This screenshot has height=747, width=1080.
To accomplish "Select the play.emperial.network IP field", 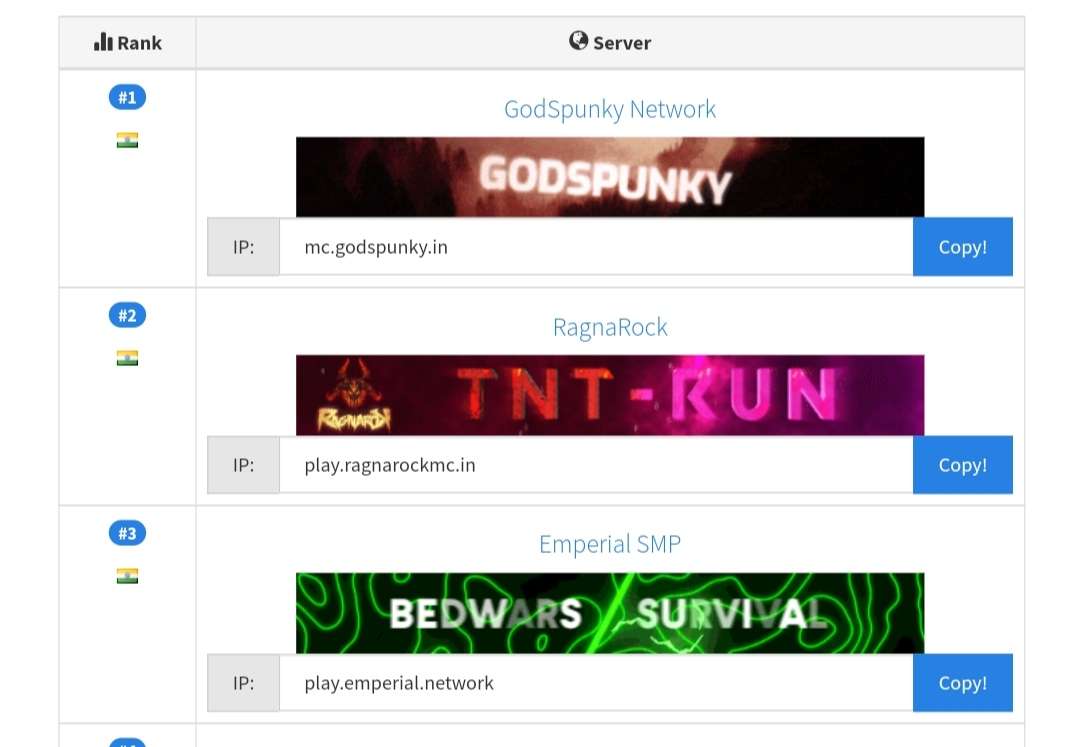I will point(595,683).
